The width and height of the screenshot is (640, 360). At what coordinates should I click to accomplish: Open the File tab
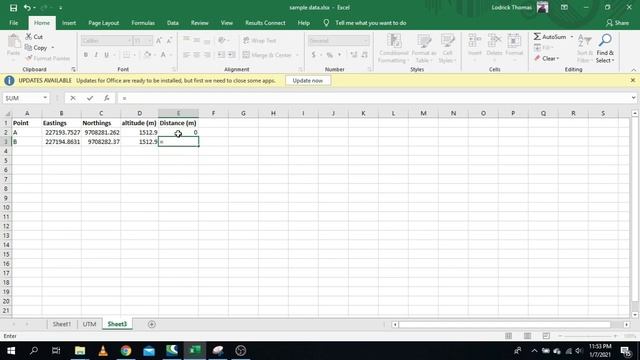(x=13, y=23)
